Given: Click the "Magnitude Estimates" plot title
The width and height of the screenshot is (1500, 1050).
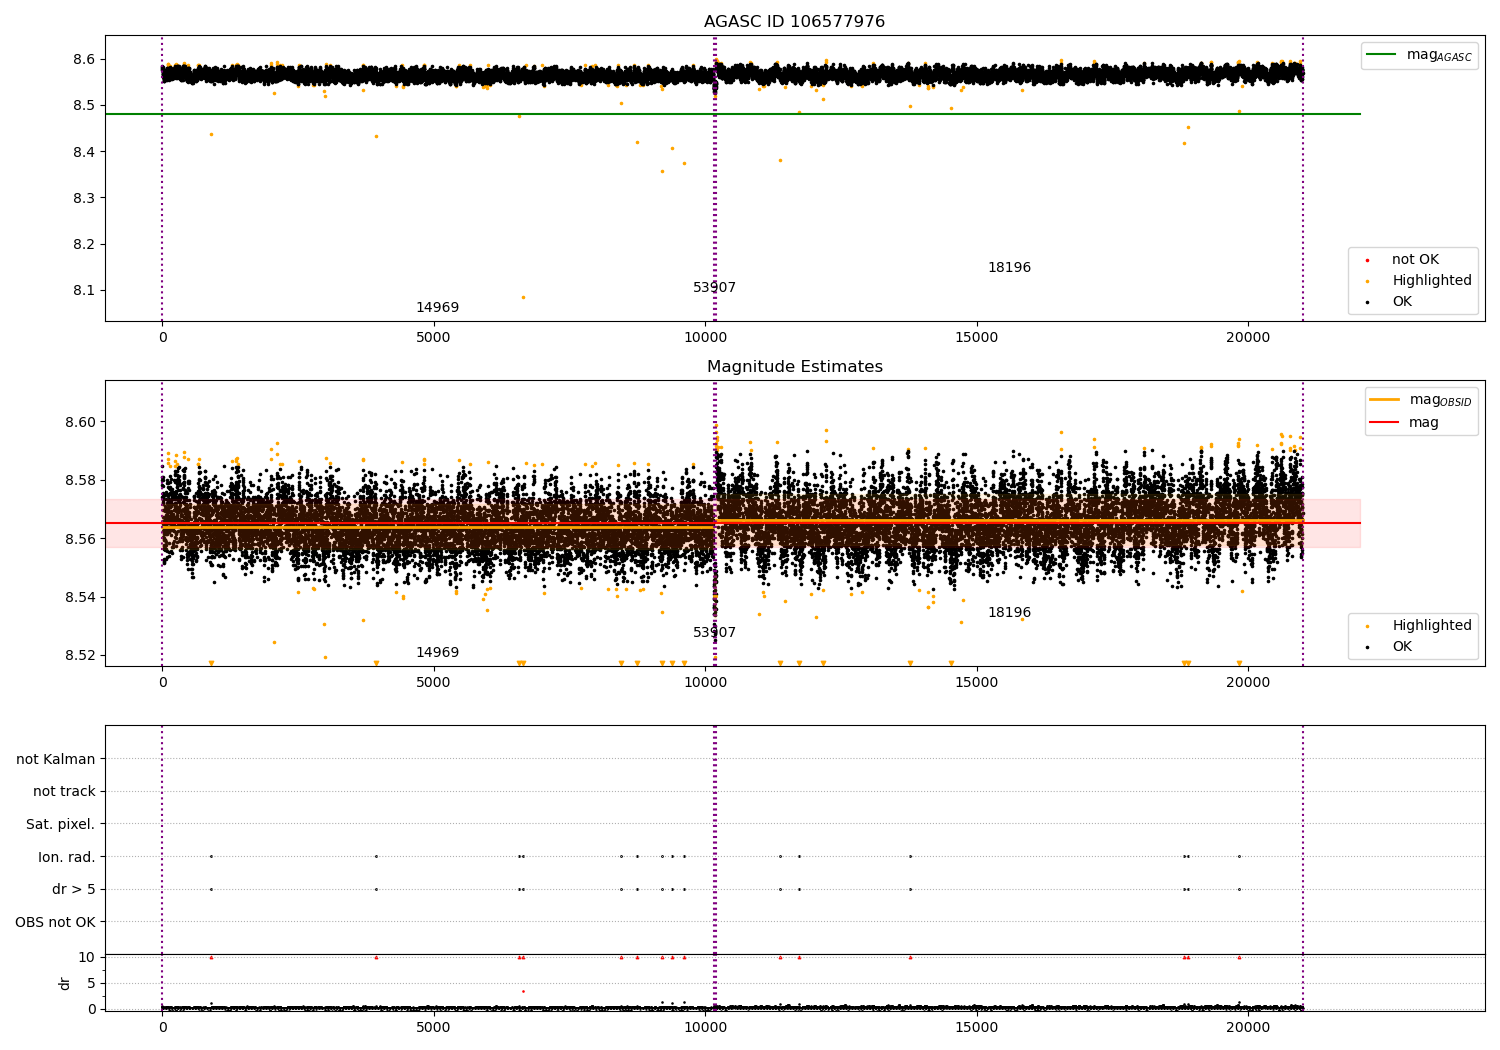Looking at the screenshot, I should coord(794,367).
